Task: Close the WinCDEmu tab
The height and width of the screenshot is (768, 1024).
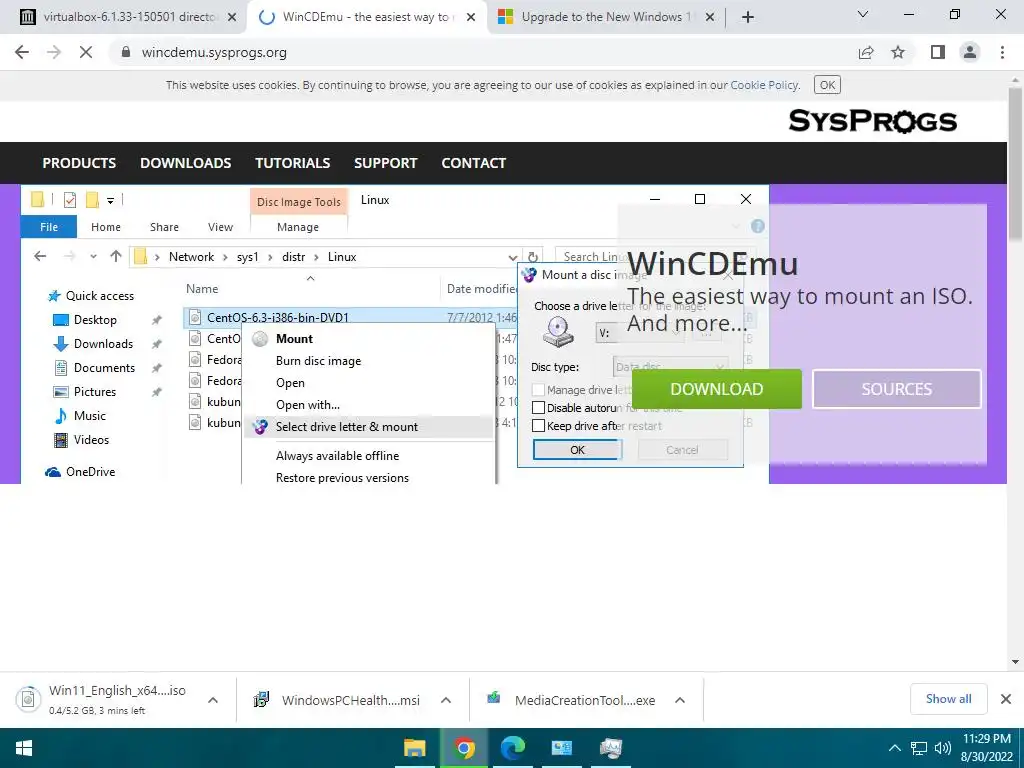Action: [x=470, y=18]
